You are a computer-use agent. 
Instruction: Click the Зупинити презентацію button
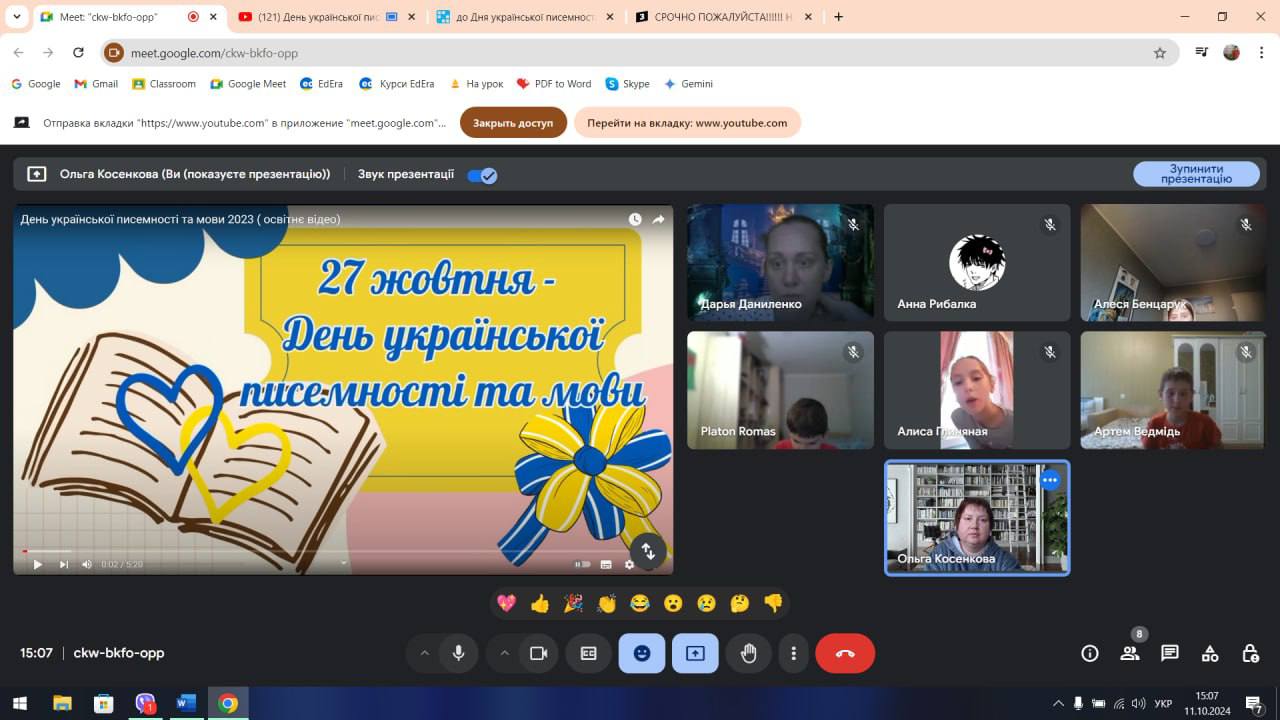coord(1196,174)
